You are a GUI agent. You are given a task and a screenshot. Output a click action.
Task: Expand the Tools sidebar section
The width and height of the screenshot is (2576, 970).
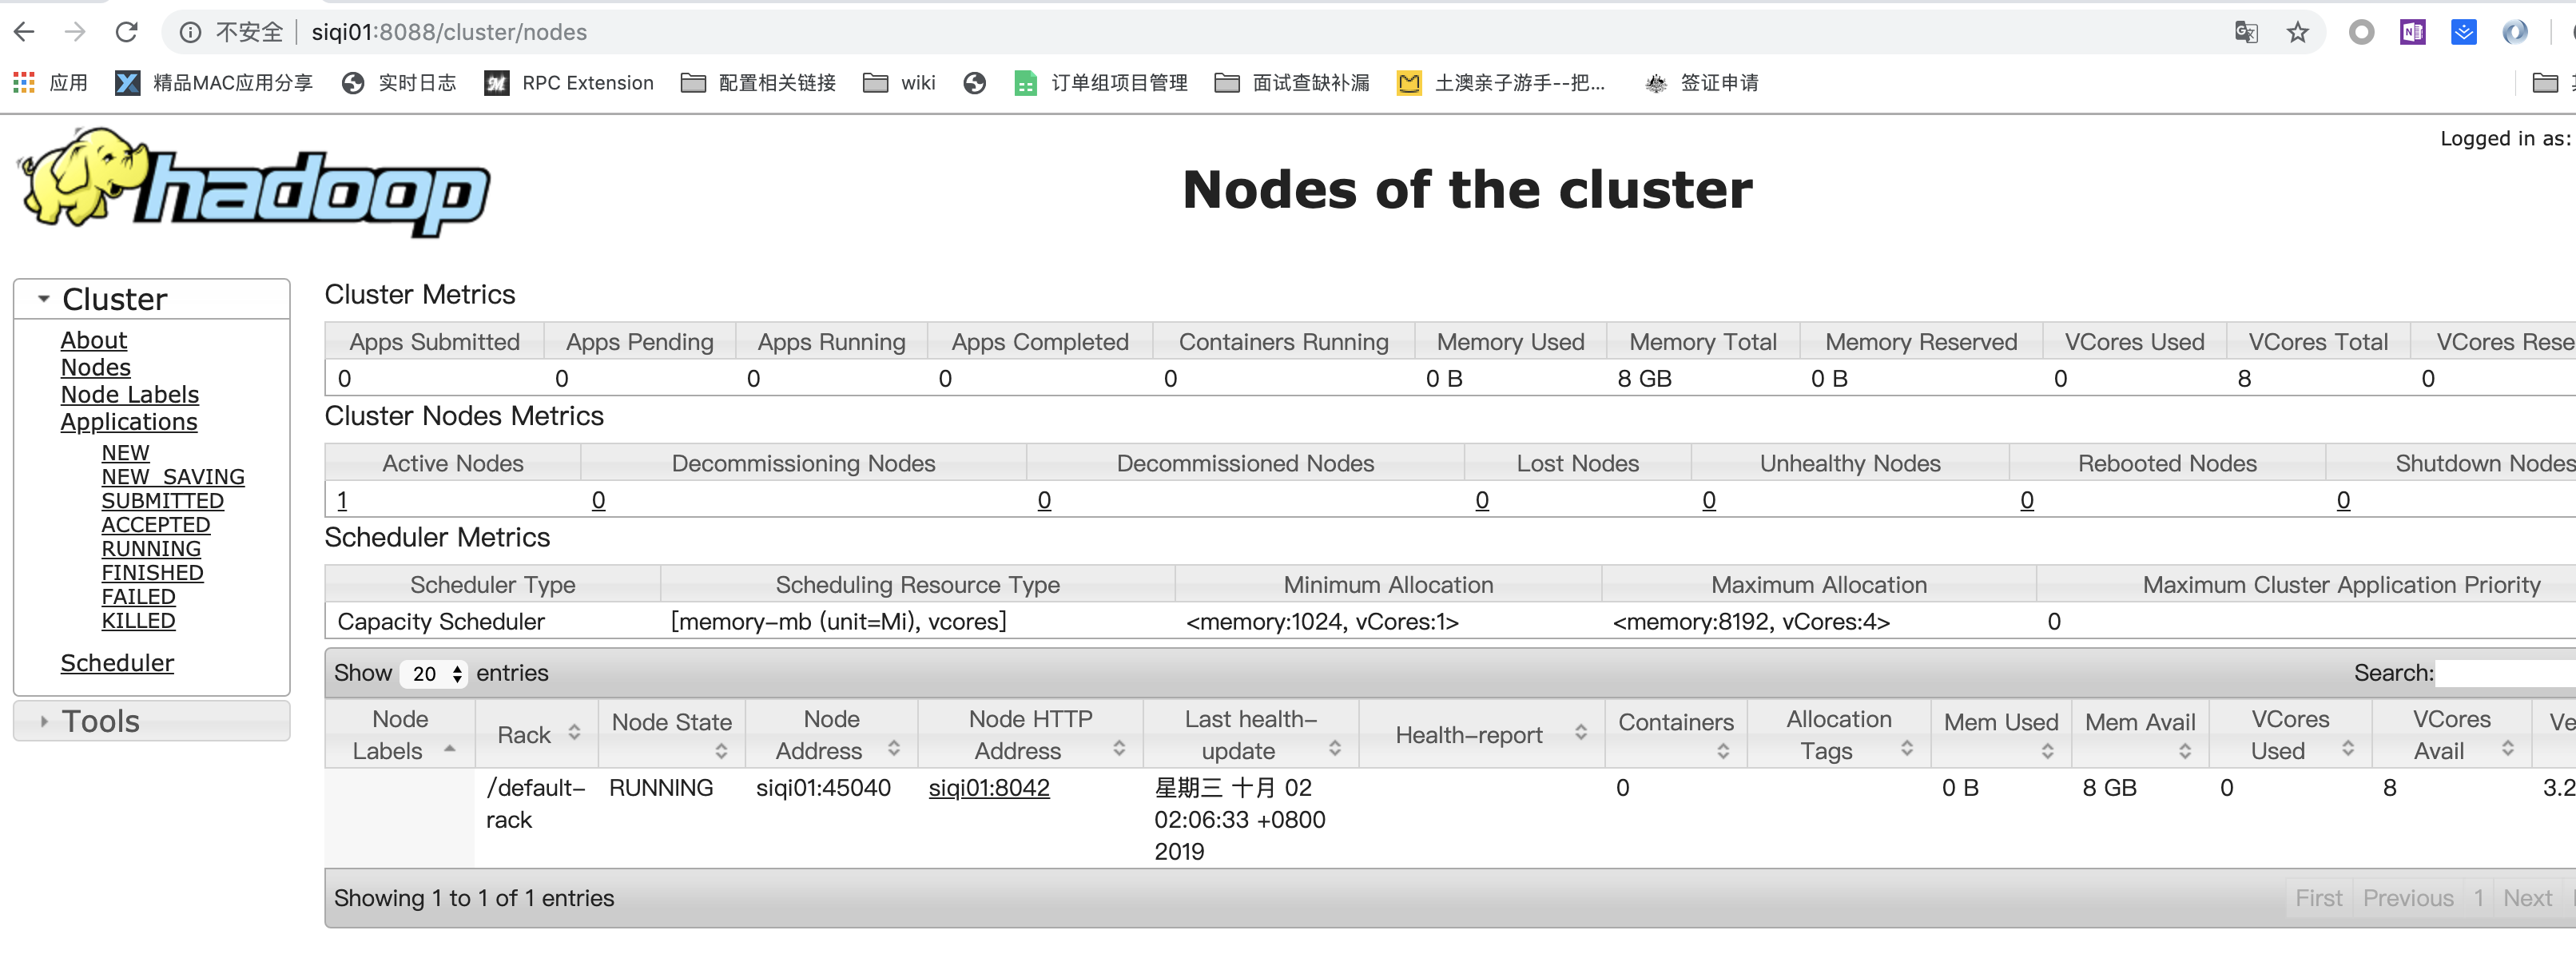[x=43, y=720]
